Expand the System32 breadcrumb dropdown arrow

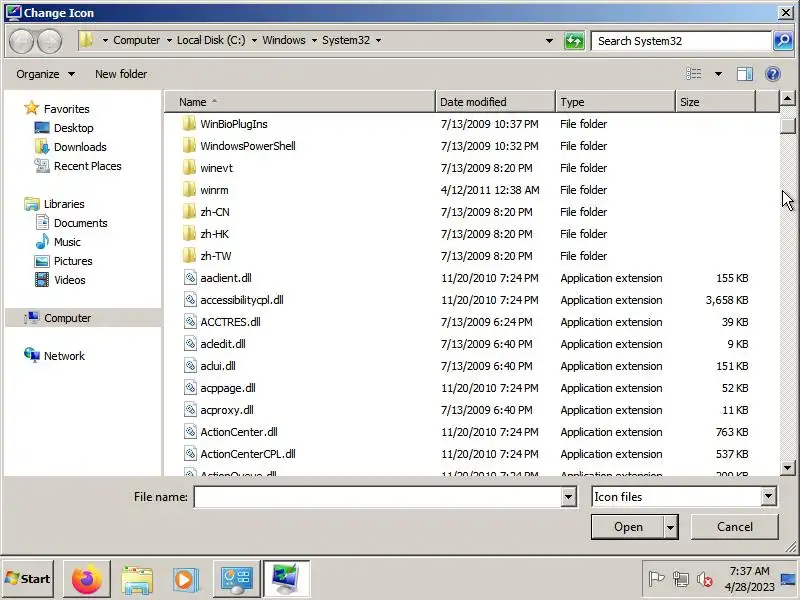[379, 40]
